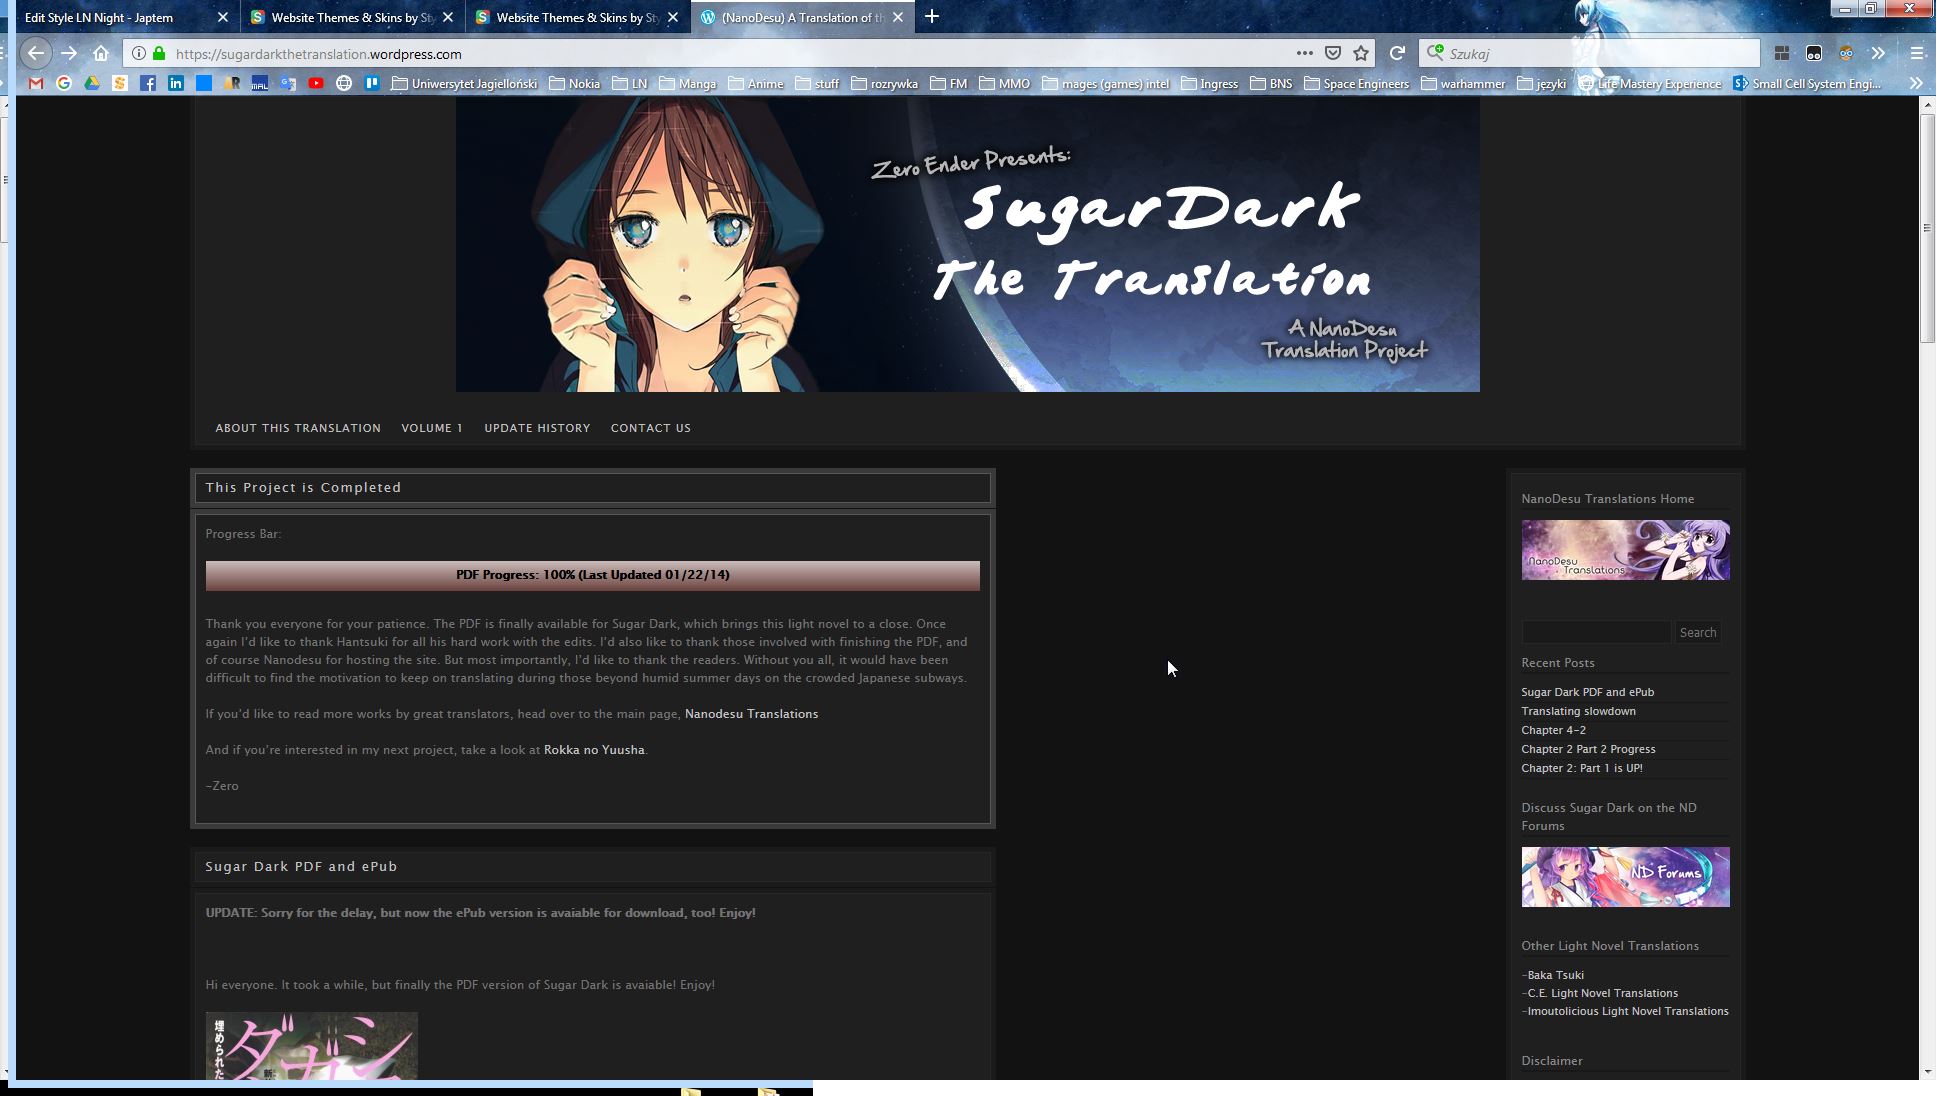The height and width of the screenshot is (1096, 1936).
Task: Open the Google Translate bookmark
Action: 288,84
